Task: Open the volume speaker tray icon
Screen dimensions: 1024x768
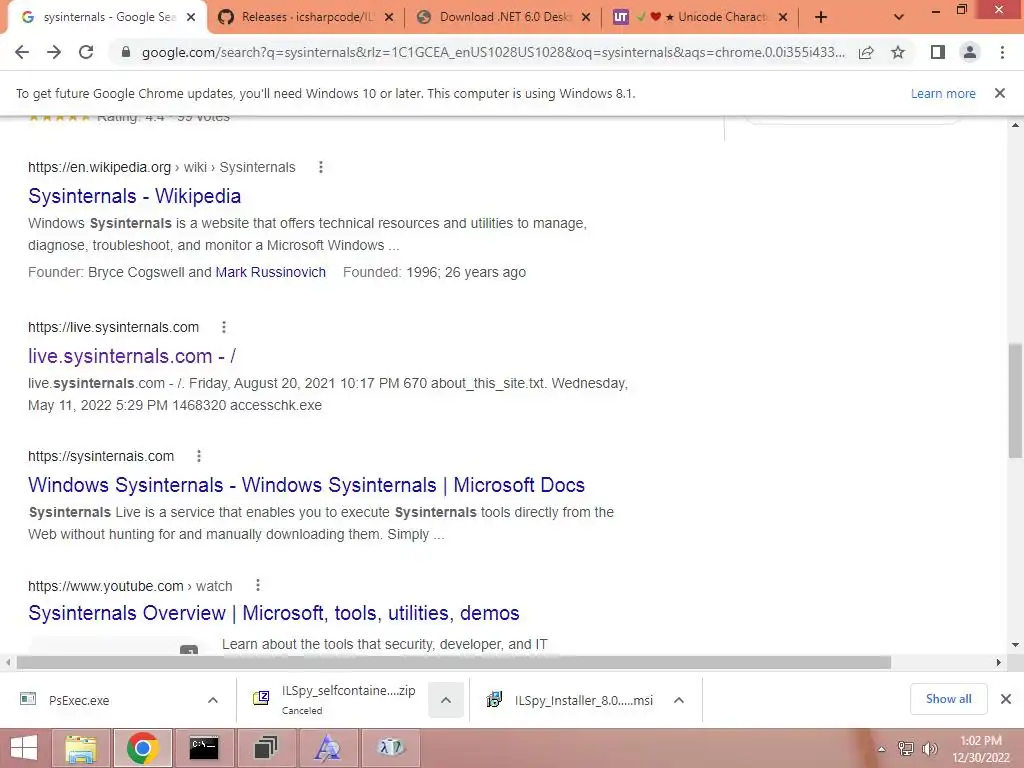Action: pos(929,749)
